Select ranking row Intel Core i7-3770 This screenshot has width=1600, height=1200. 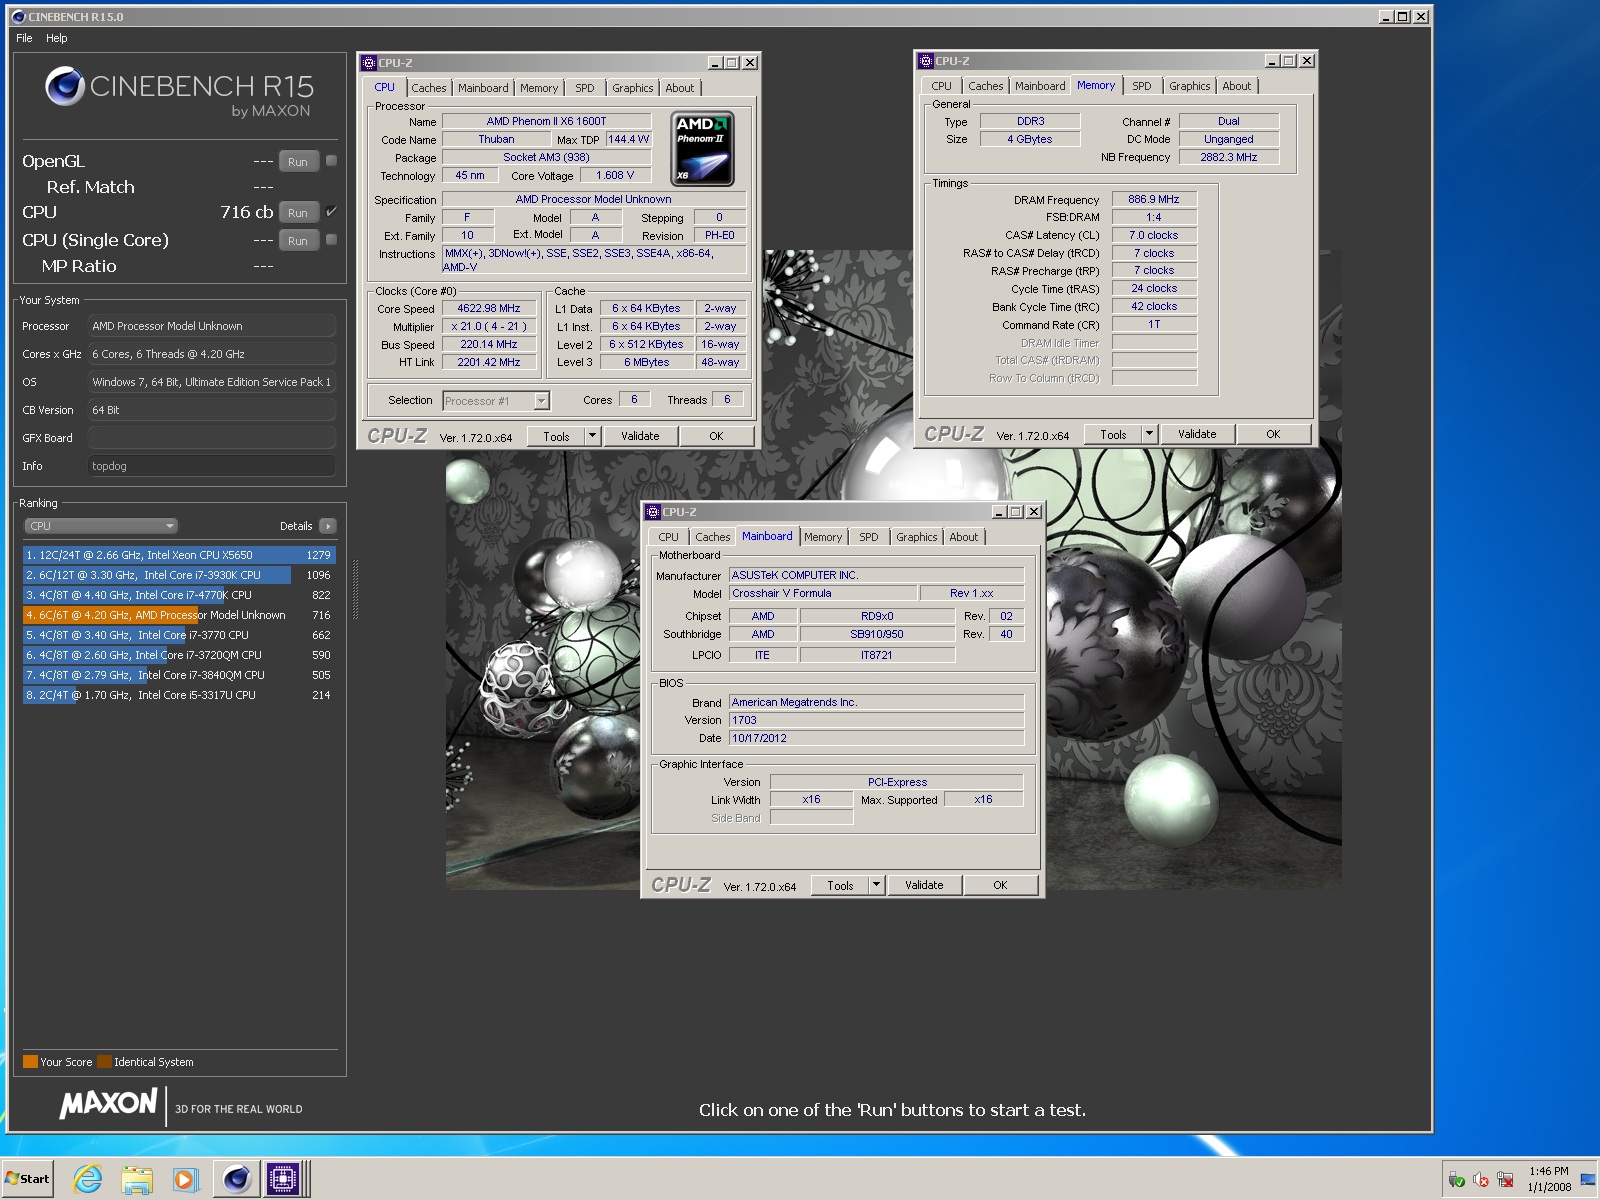179,635
